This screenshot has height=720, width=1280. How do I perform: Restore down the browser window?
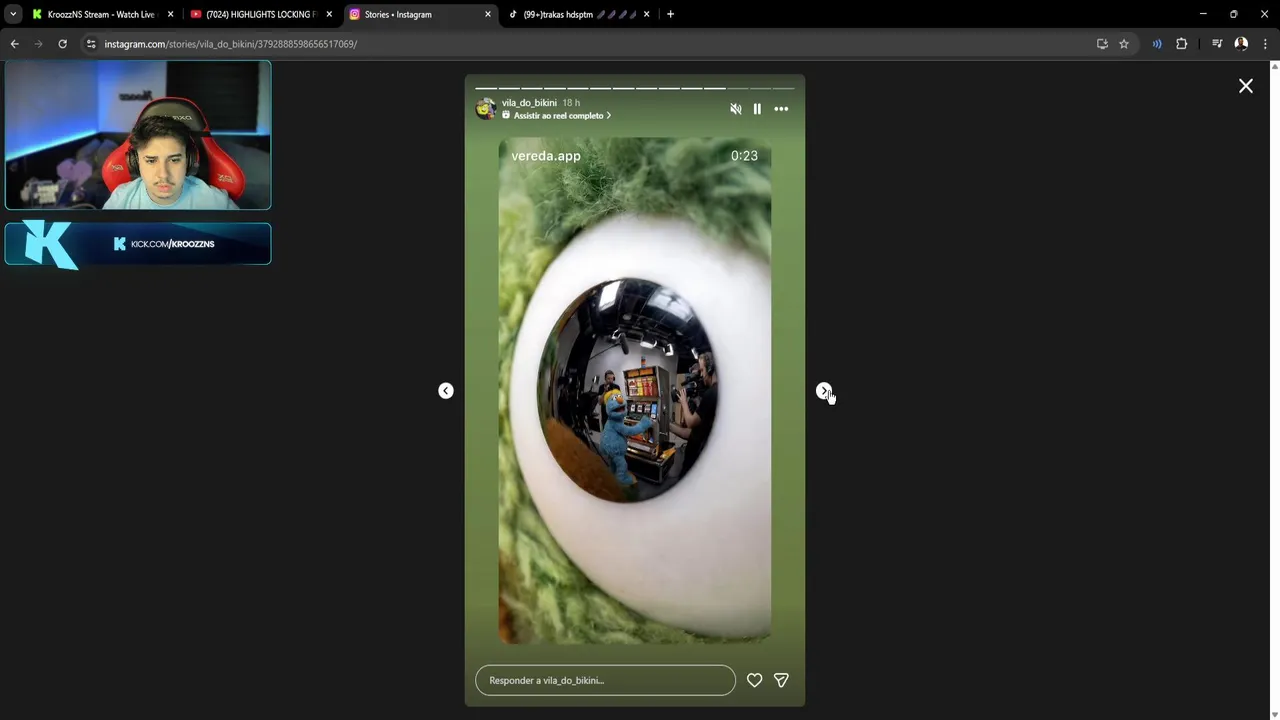point(1233,14)
